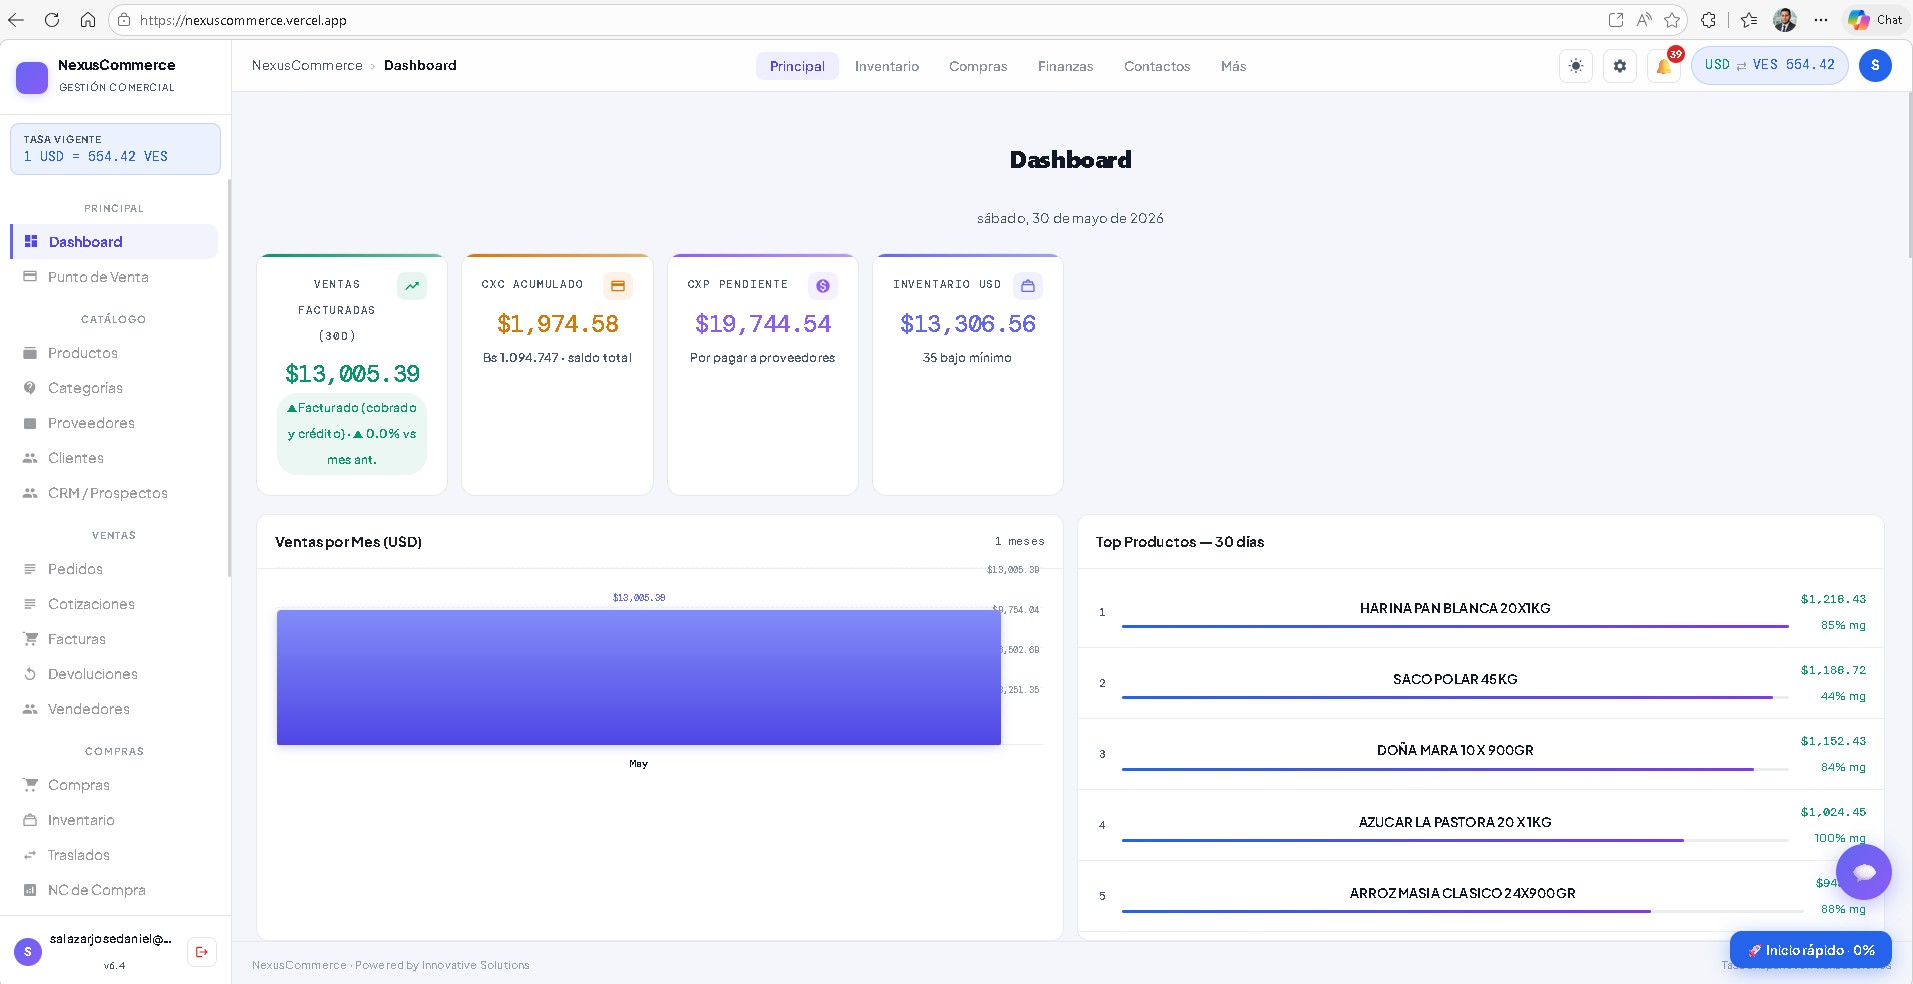Click the Ventas Facturadas trend icon
The height and width of the screenshot is (984, 1913).
coord(412,286)
